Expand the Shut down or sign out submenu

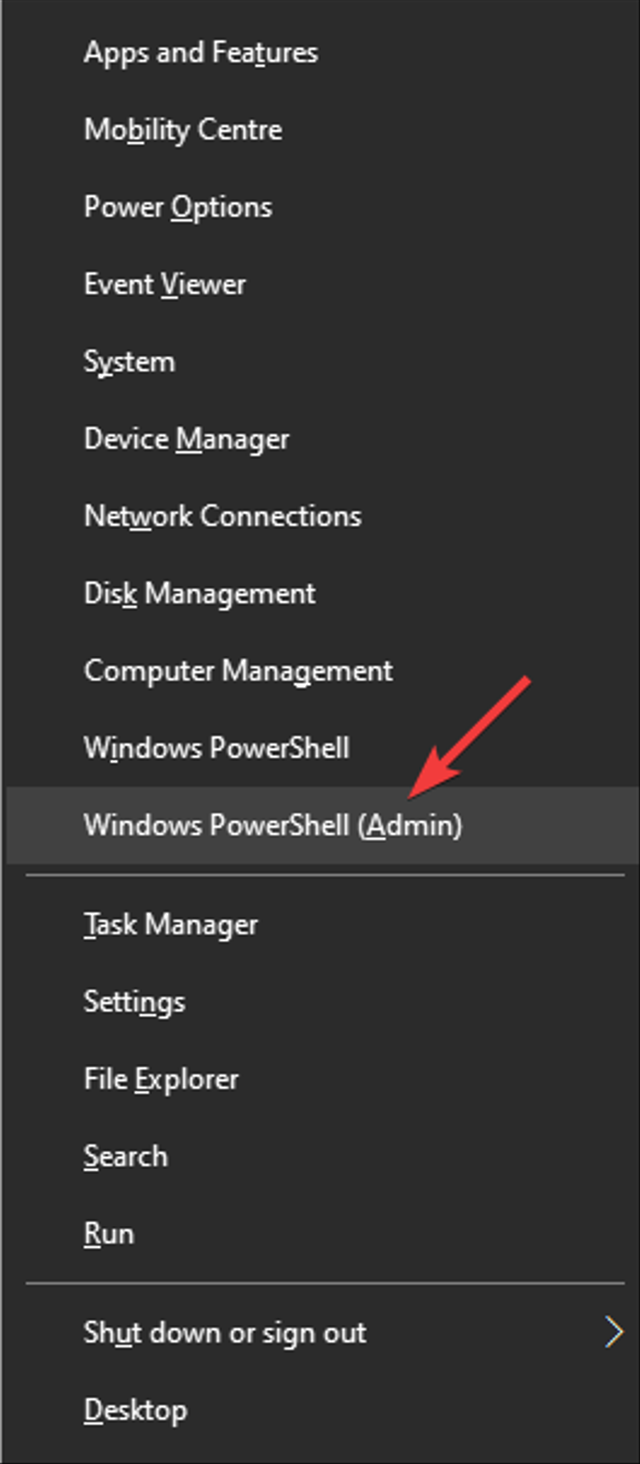coord(614,1332)
